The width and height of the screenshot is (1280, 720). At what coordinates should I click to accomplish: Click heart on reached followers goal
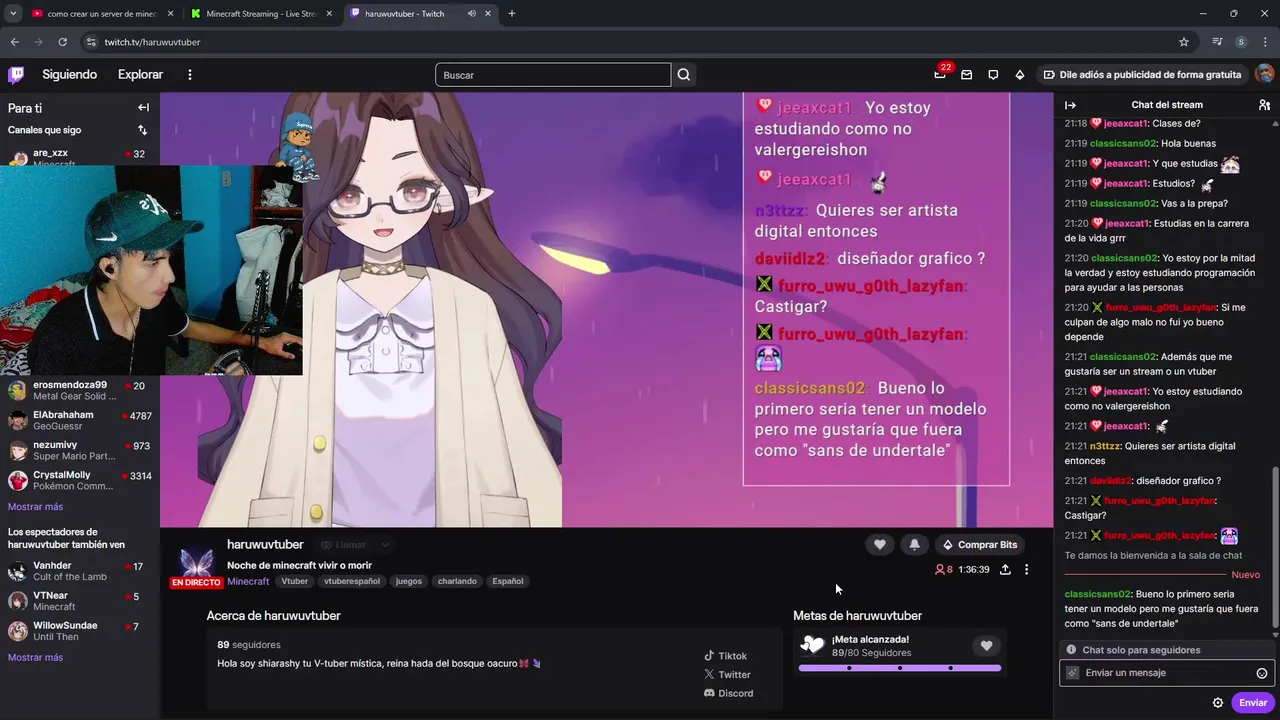986,646
